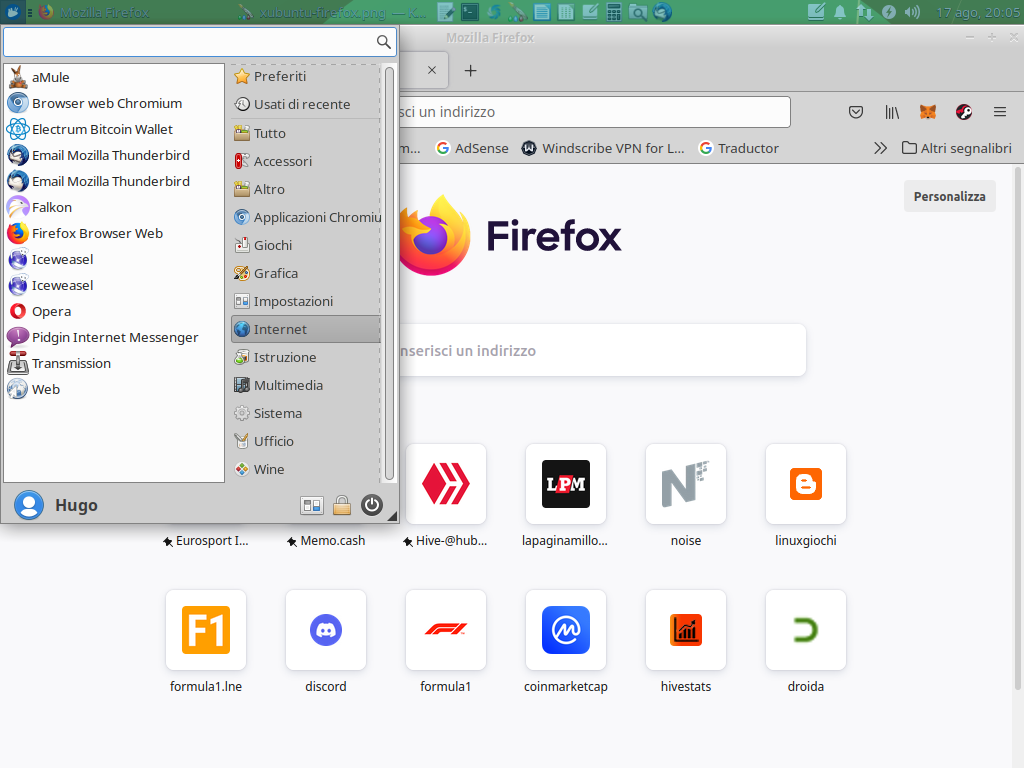Open the coinmarketcap shortcut tile
The height and width of the screenshot is (768, 1024).
pos(566,630)
